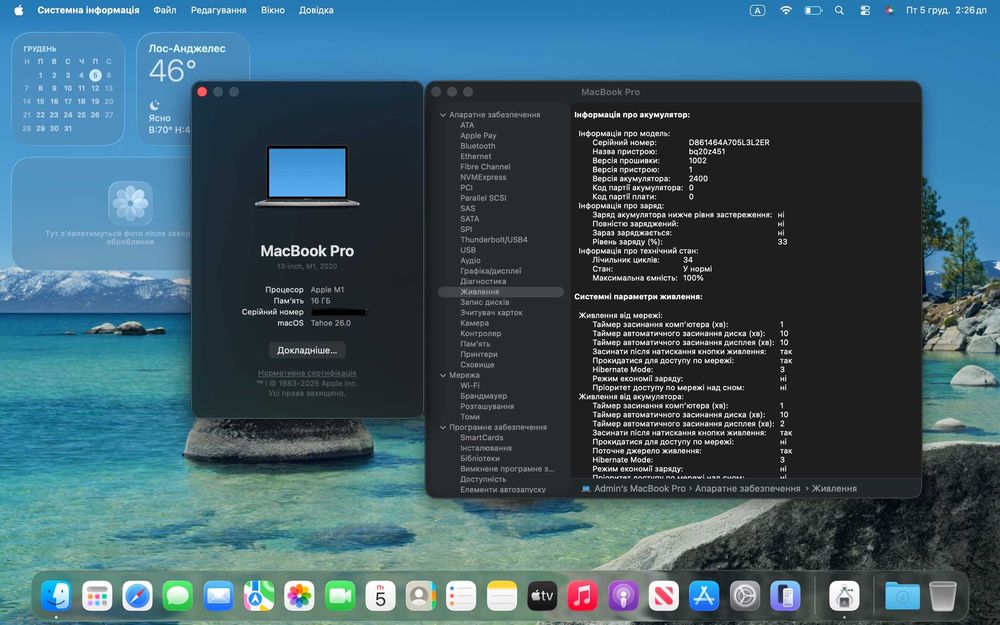The image size is (1000, 625).
Task: Click Spotlight search magnifier in menu bar
Action: pos(839,10)
